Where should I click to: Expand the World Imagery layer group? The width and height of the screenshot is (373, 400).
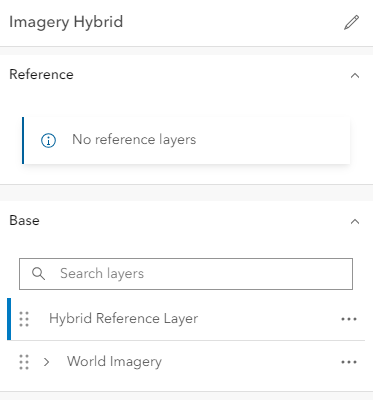[46, 362]
